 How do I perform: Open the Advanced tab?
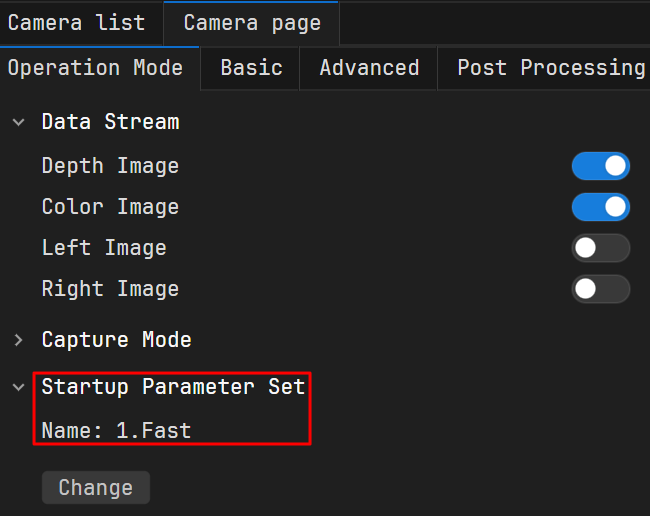click(x=369, y=68)
